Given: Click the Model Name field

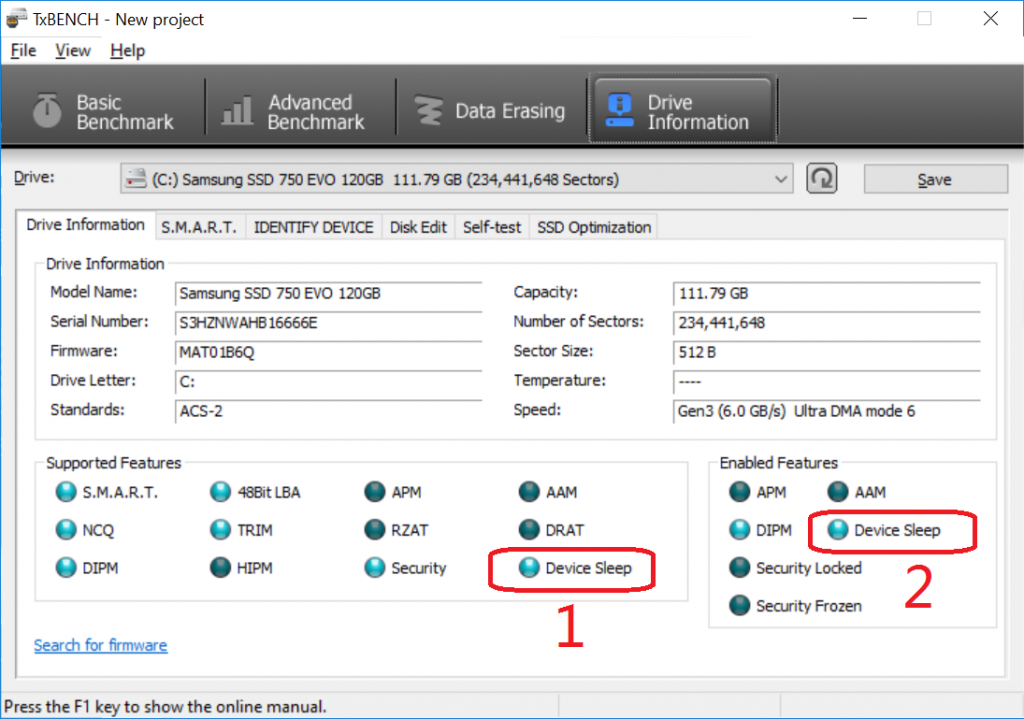Looking at the screenshot, I should pyautogui.click(x=328, y=293).
